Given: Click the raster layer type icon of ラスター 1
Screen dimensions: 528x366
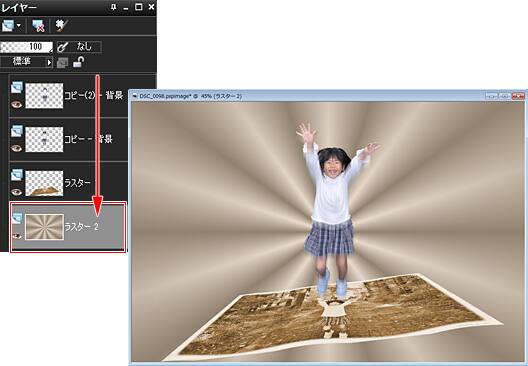Looking at the screenshot, I should click(16, 175).
